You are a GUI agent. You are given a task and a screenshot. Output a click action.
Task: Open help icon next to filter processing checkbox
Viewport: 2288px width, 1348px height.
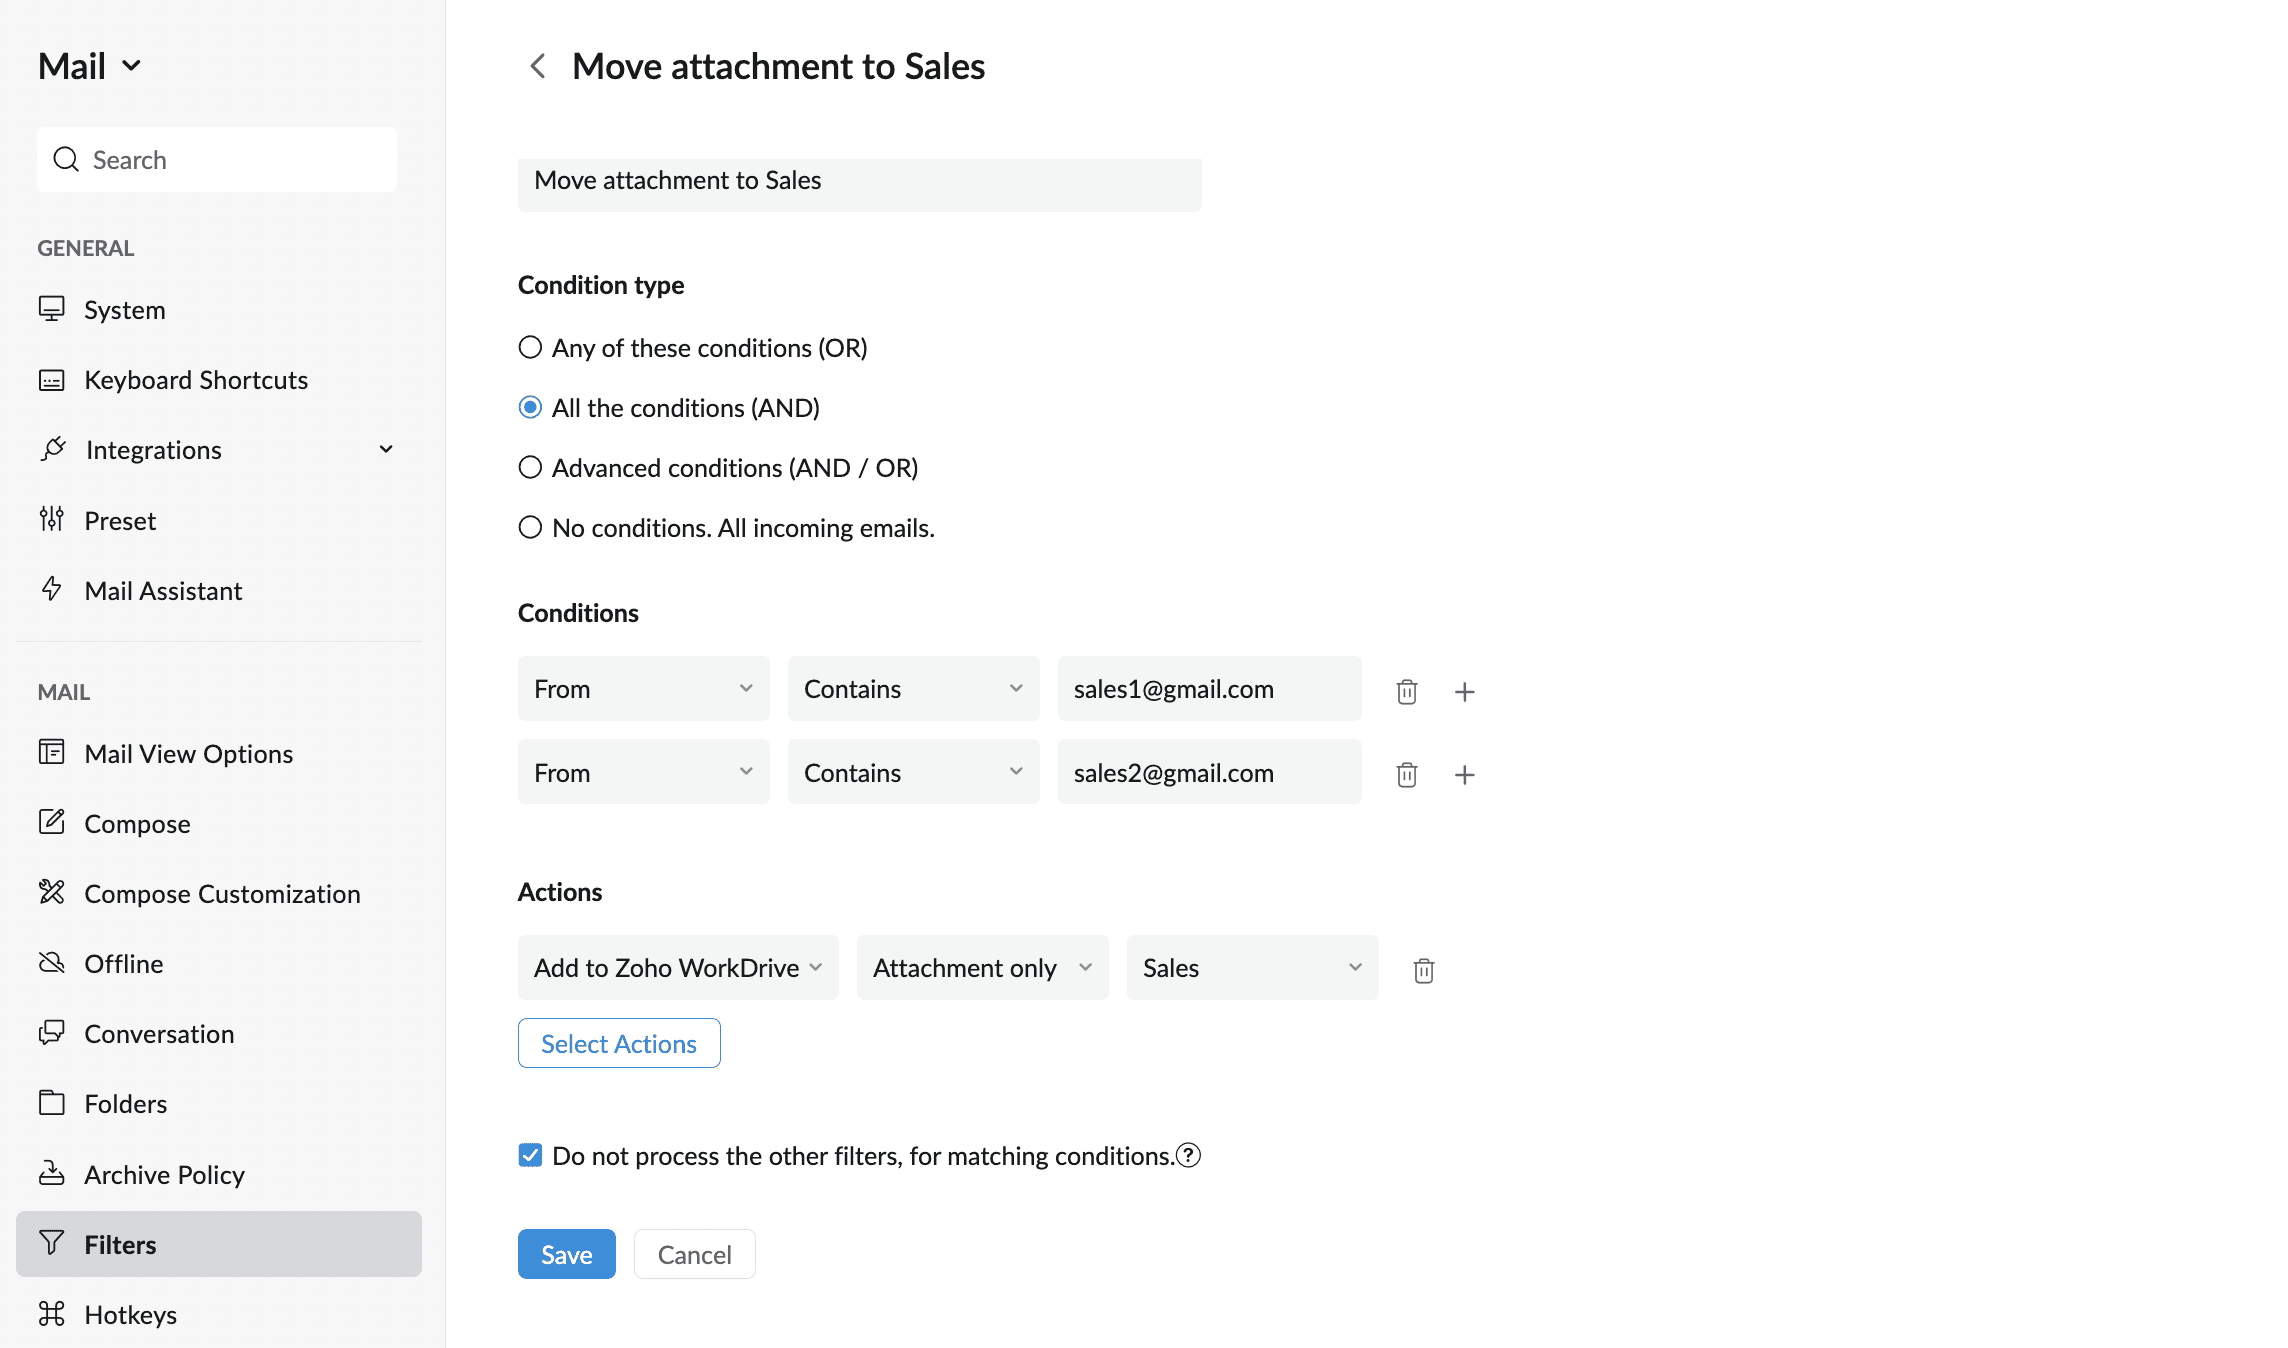pyautogui.click(x=1188, y=1155)
